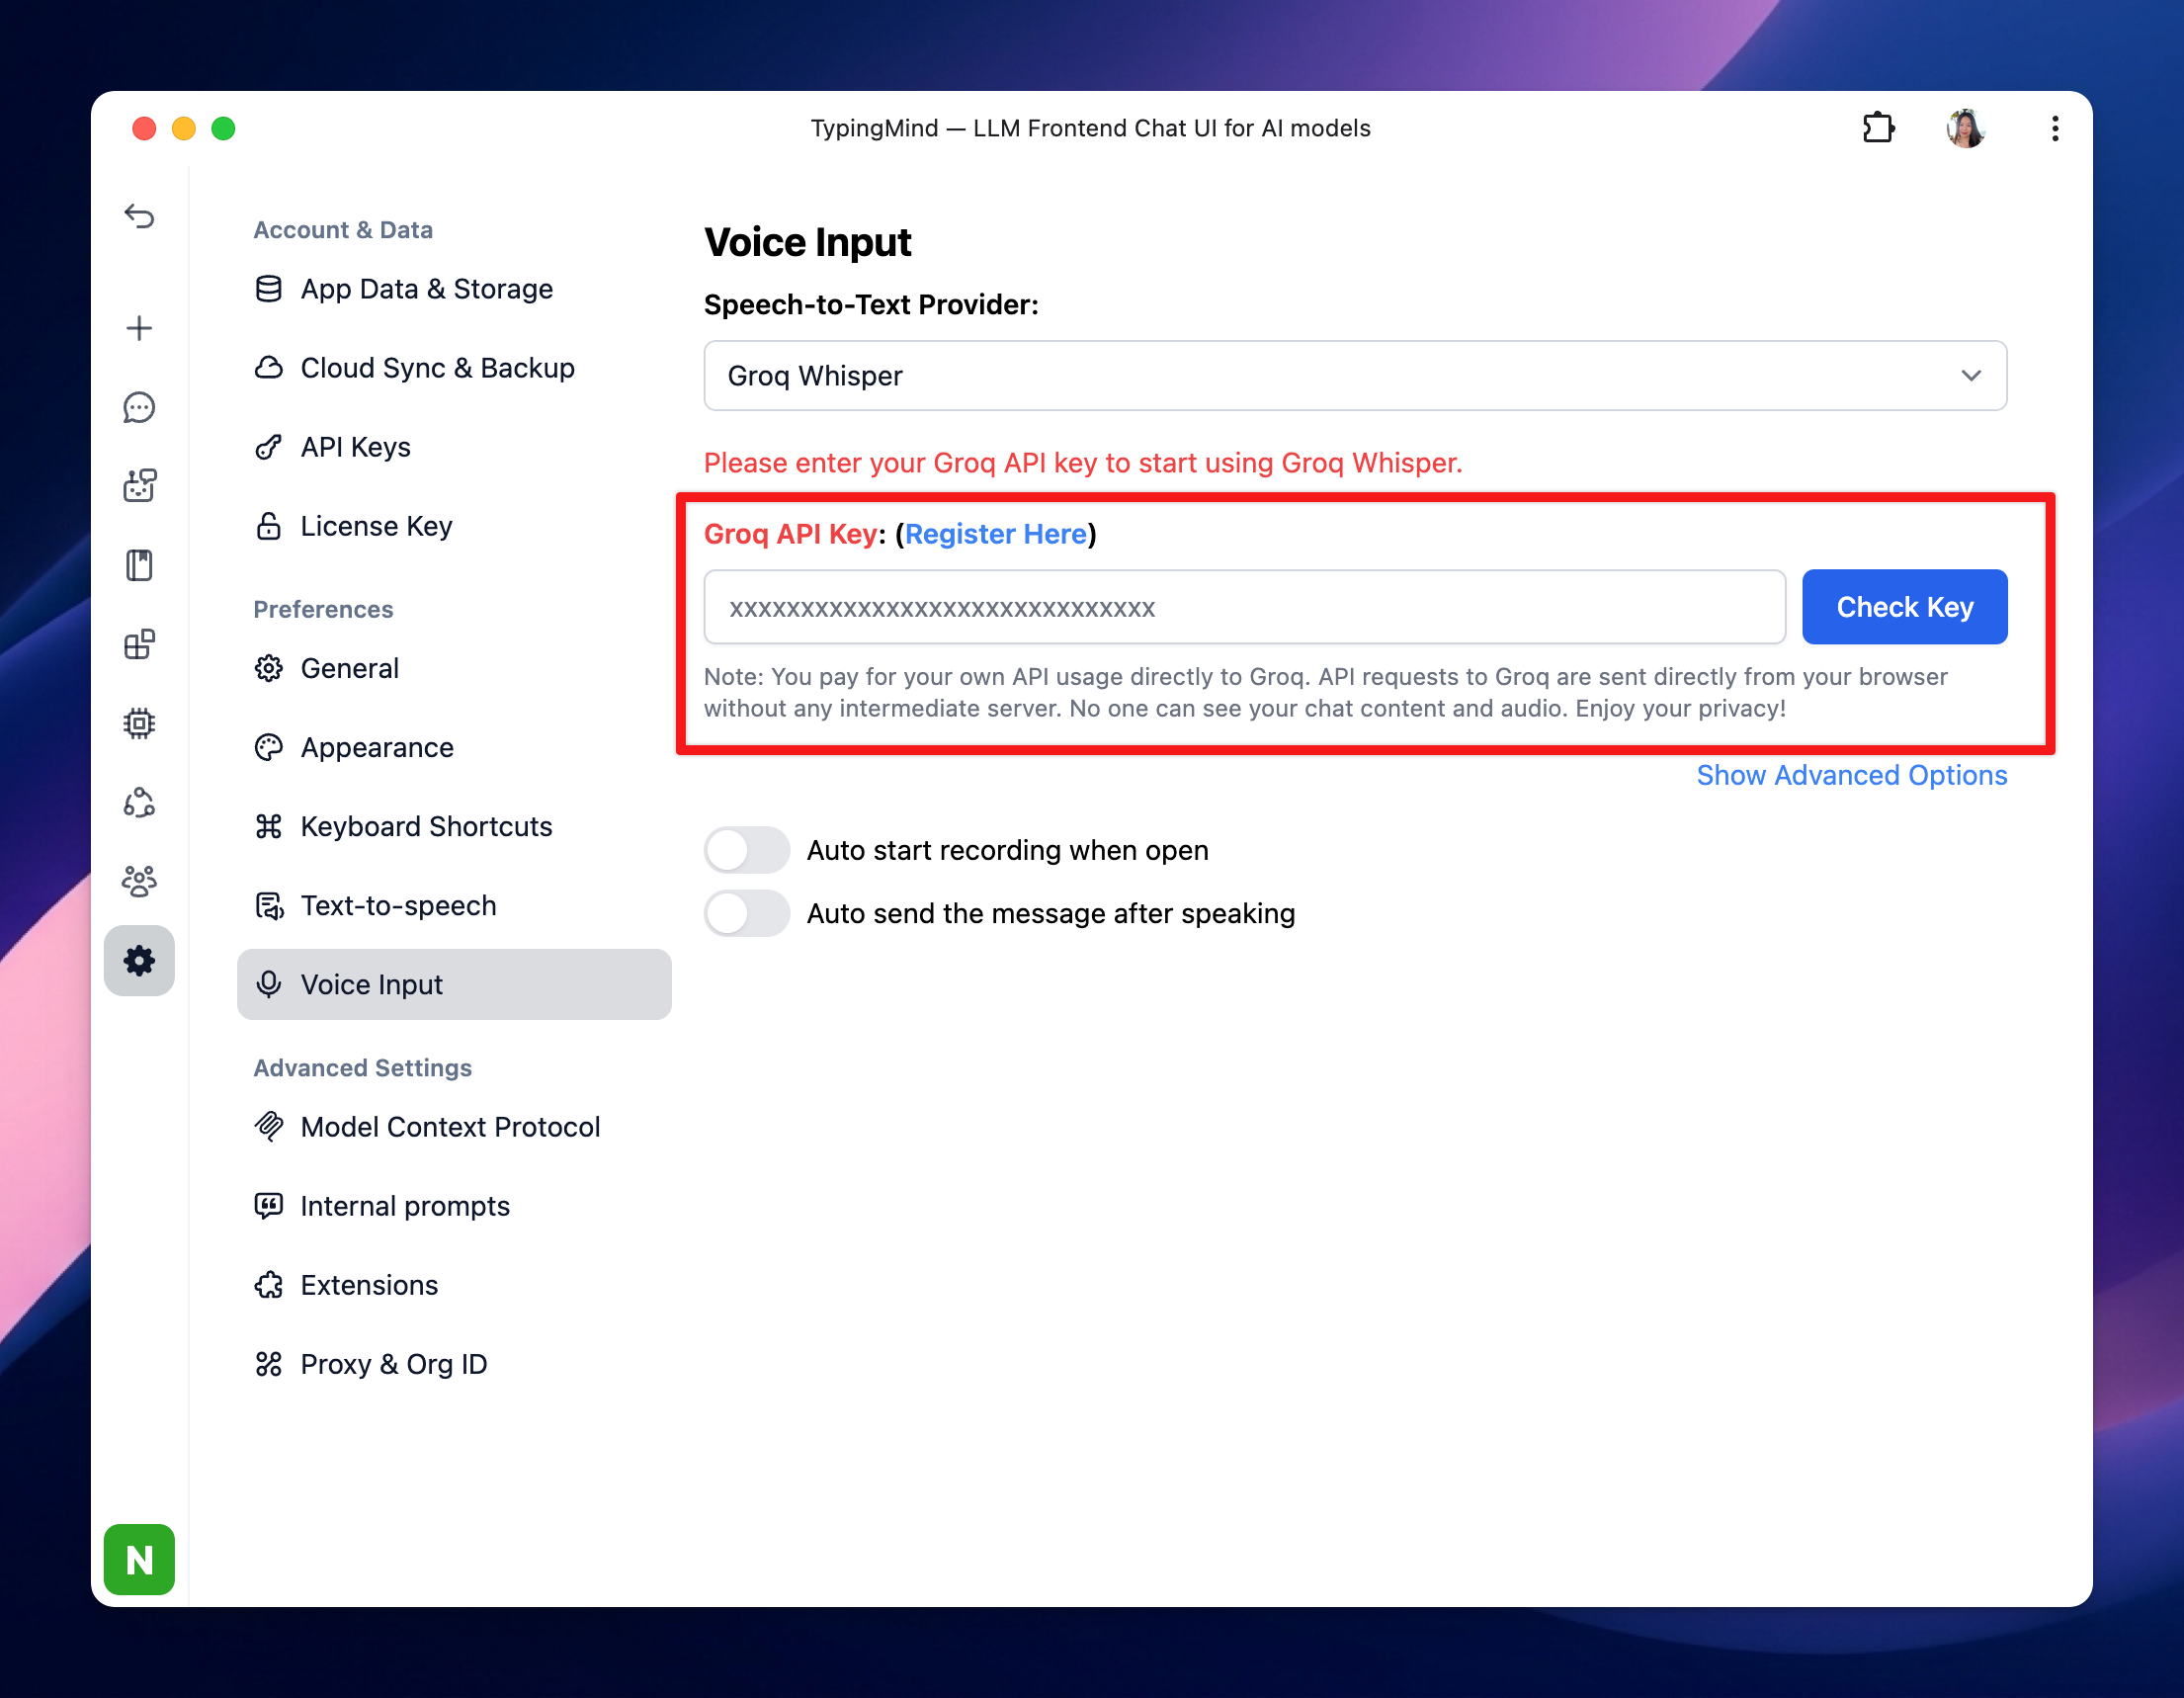Click the 'Speech-to-Text Provider:' label

(x=871, y=305)
